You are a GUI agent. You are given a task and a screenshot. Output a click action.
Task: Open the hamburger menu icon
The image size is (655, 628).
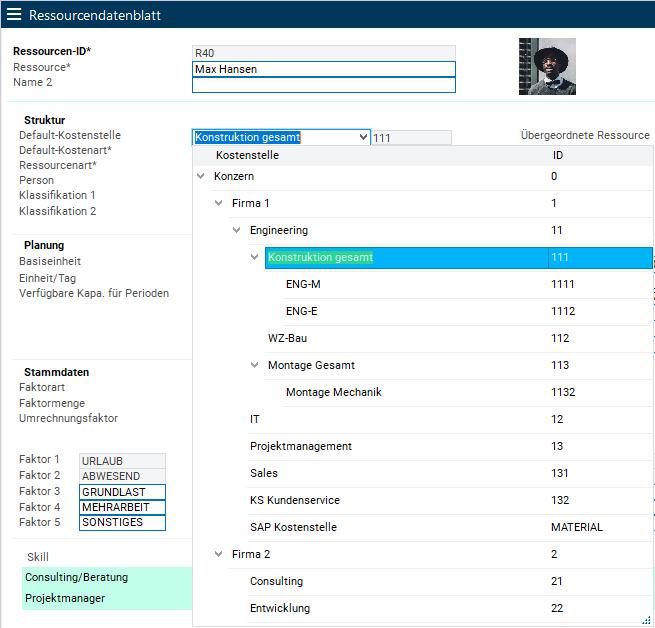(14, 15)
